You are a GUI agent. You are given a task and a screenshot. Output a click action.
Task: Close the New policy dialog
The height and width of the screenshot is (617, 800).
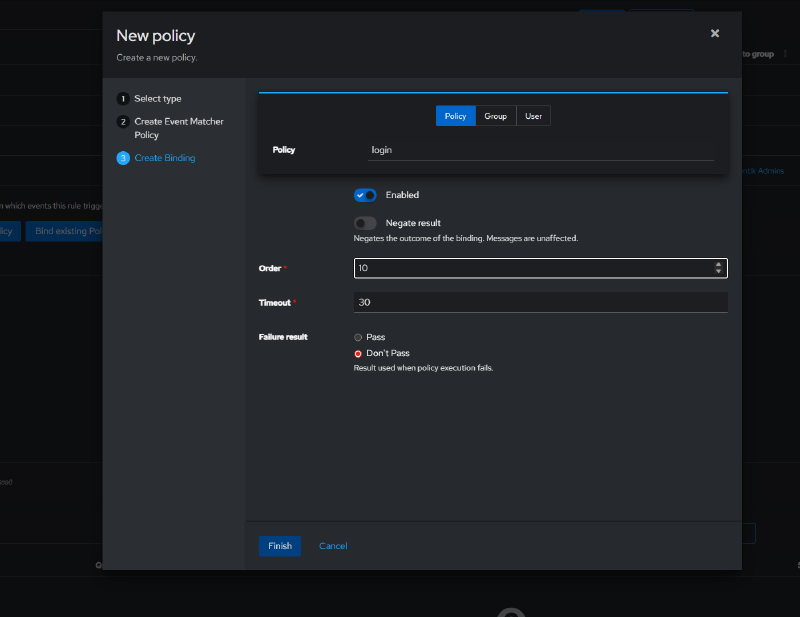click(x=715, y=33)
